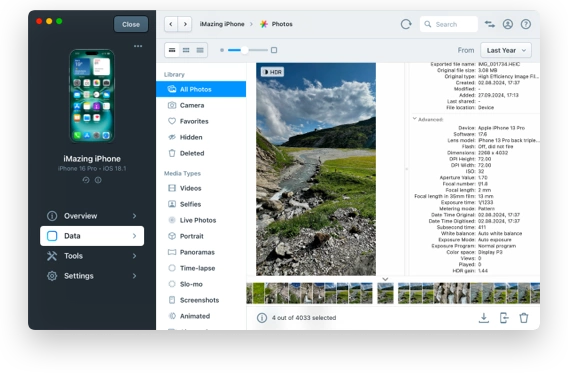Select the small grid view mode
568x376 pixels.
point(200,50)
